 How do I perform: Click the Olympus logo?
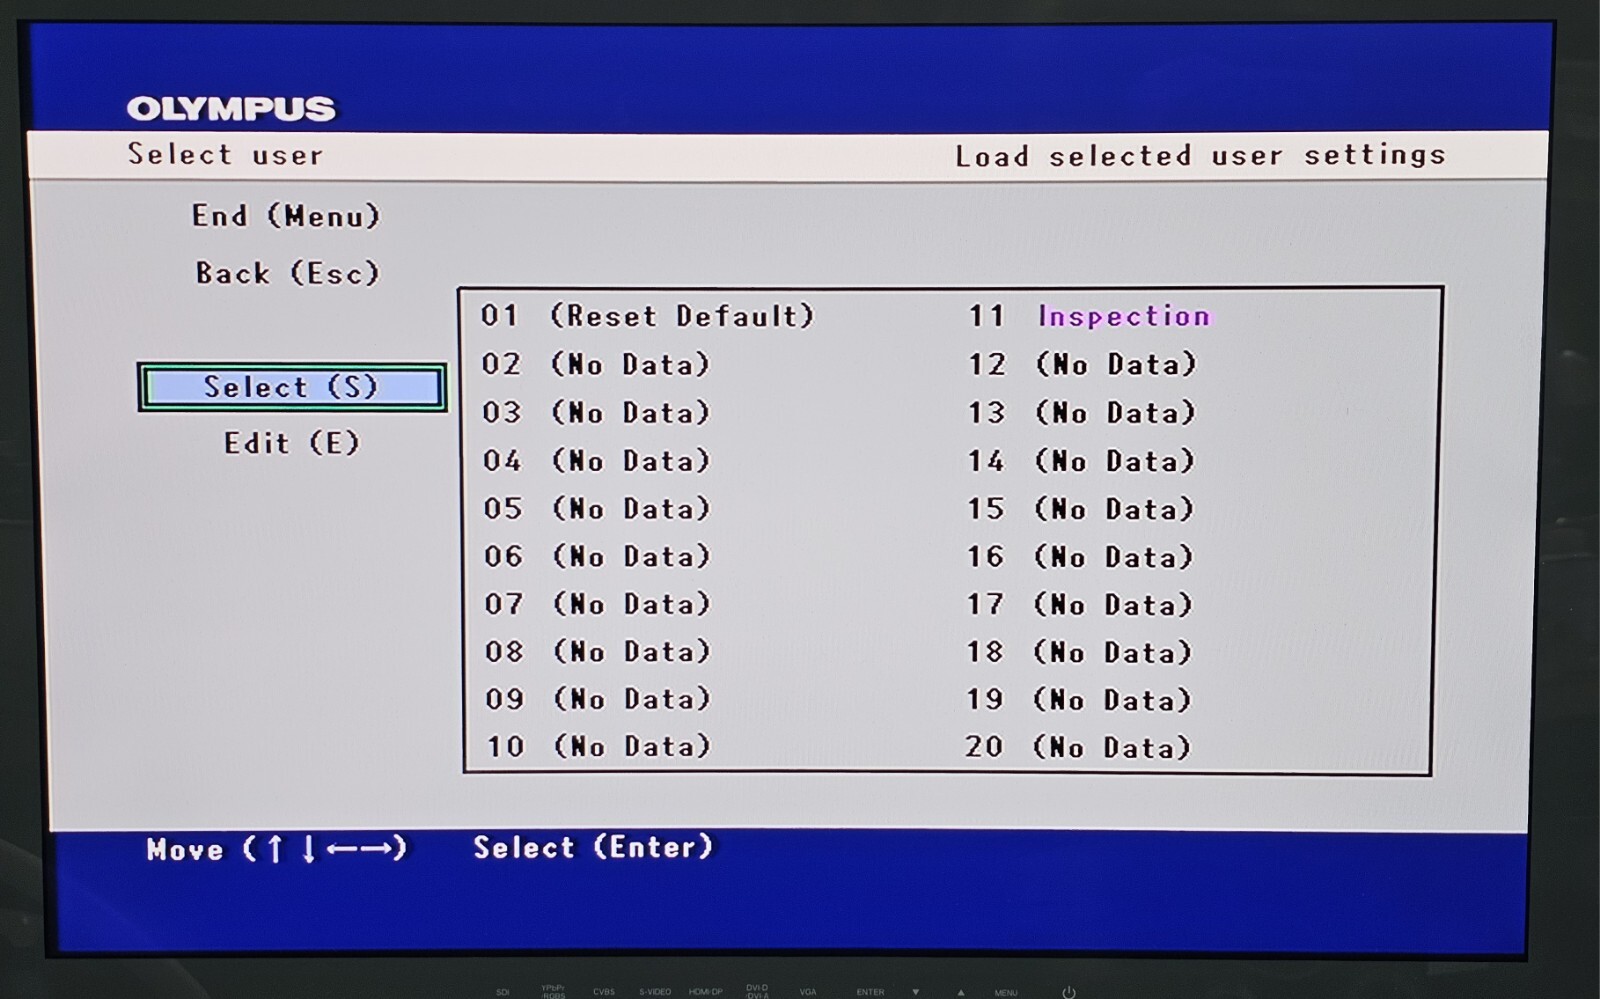231,108
